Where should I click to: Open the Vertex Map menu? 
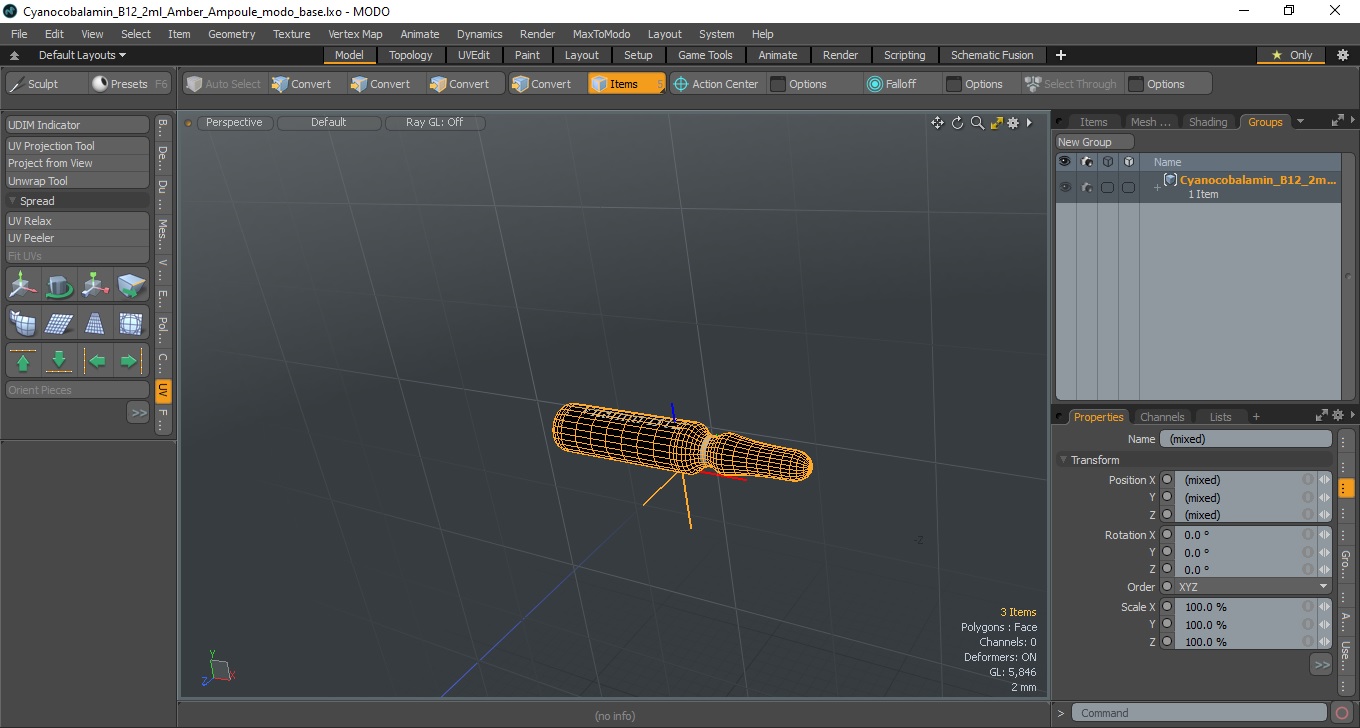[355, 34]
